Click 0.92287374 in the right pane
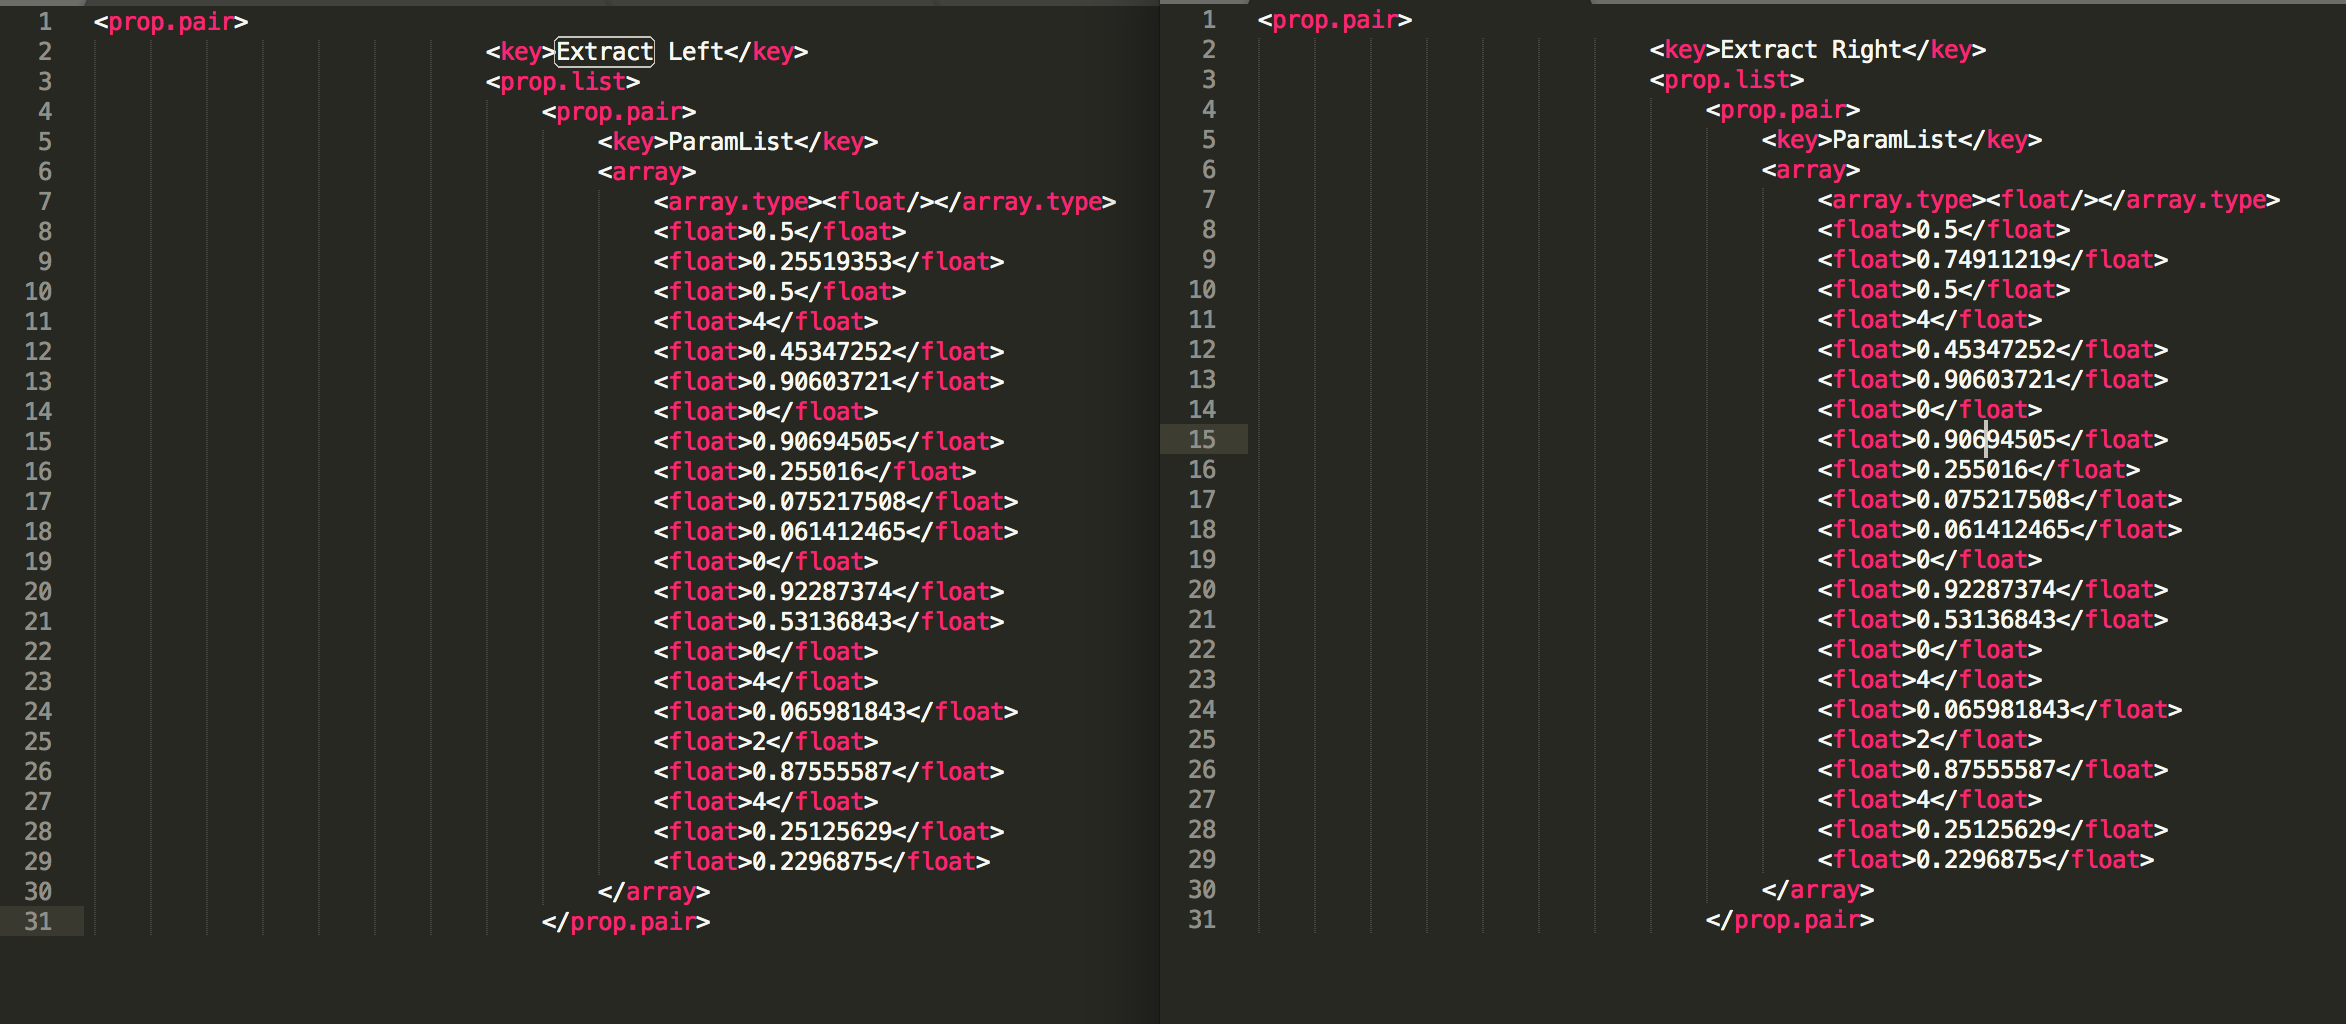 coord(1986,589)
